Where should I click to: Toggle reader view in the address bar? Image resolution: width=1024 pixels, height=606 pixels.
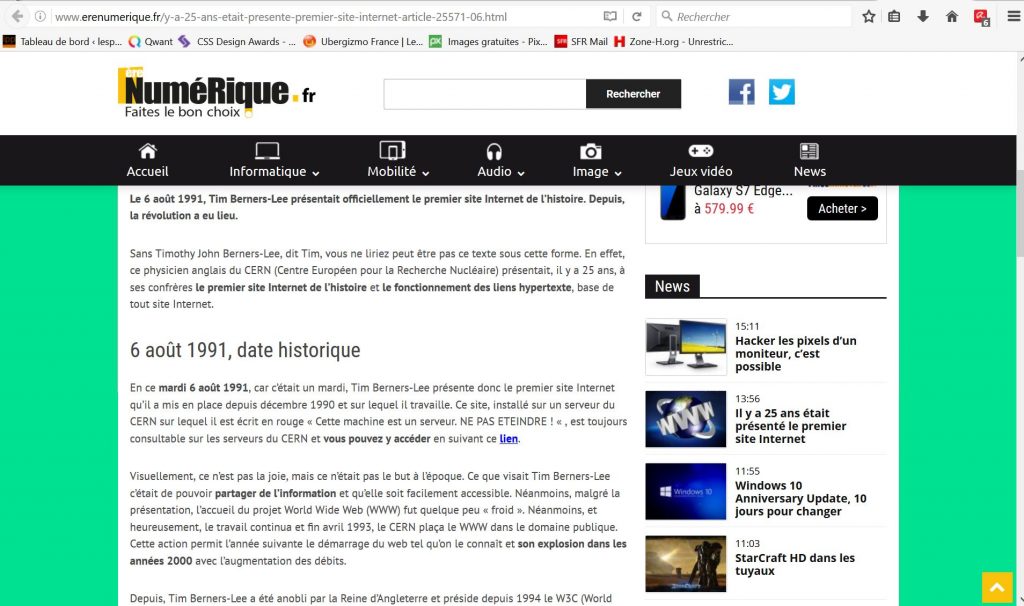[x=610, y=17]
